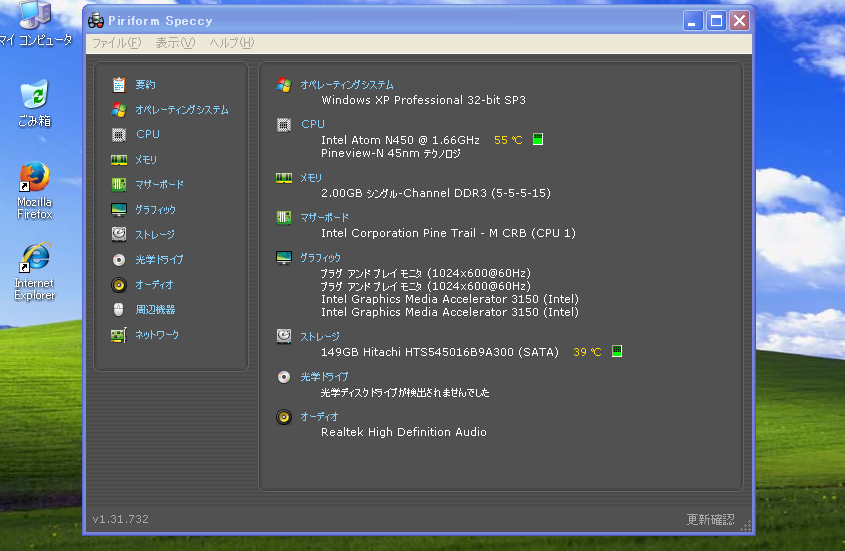
Task: Click the memory (メモリ) RAM icon in sidebar
Action: (119, 160)
